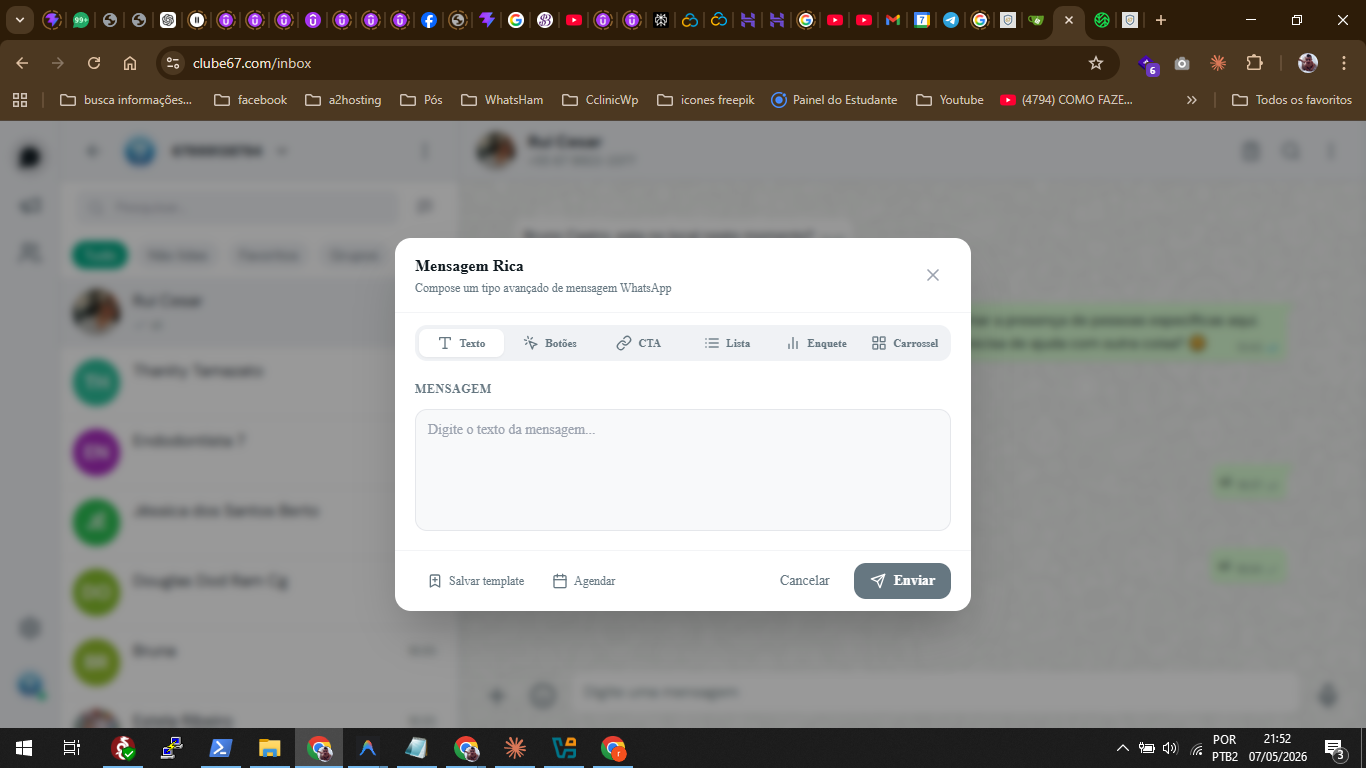Open Task View on the taskbar
The width and height of the screenshot is (1366, 768).
[72, 748]
